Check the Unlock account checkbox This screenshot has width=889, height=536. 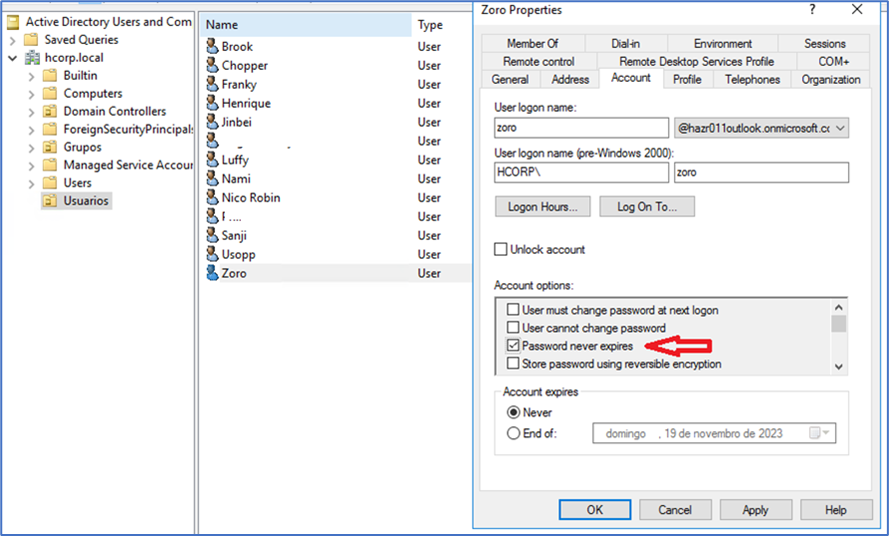coord(501,249)
